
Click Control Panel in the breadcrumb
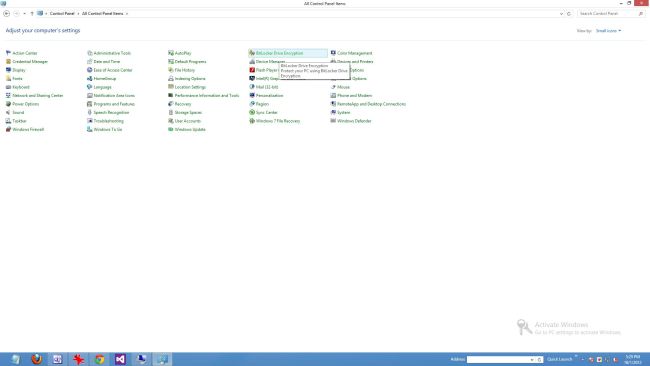click(62, 14)
